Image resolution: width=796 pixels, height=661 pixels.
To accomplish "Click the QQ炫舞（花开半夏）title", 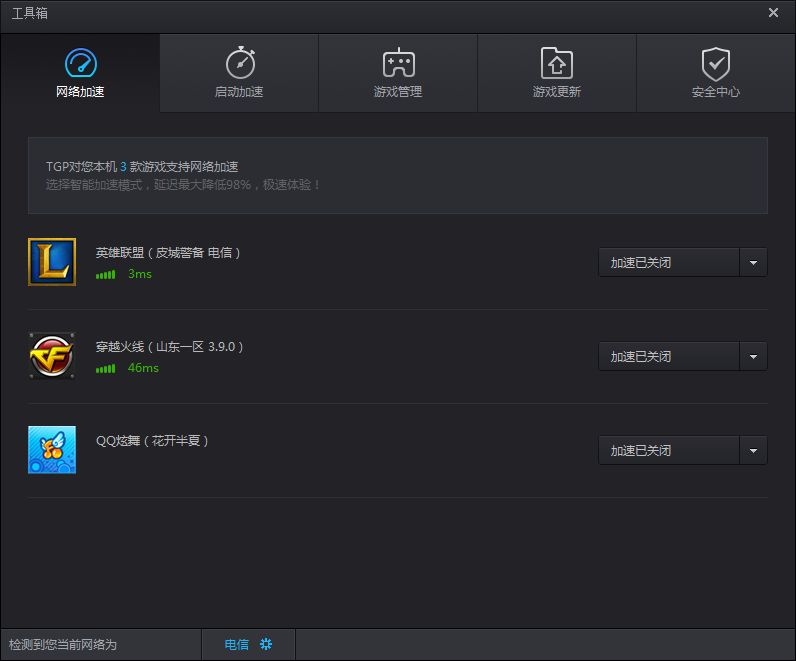I will 152,441.
